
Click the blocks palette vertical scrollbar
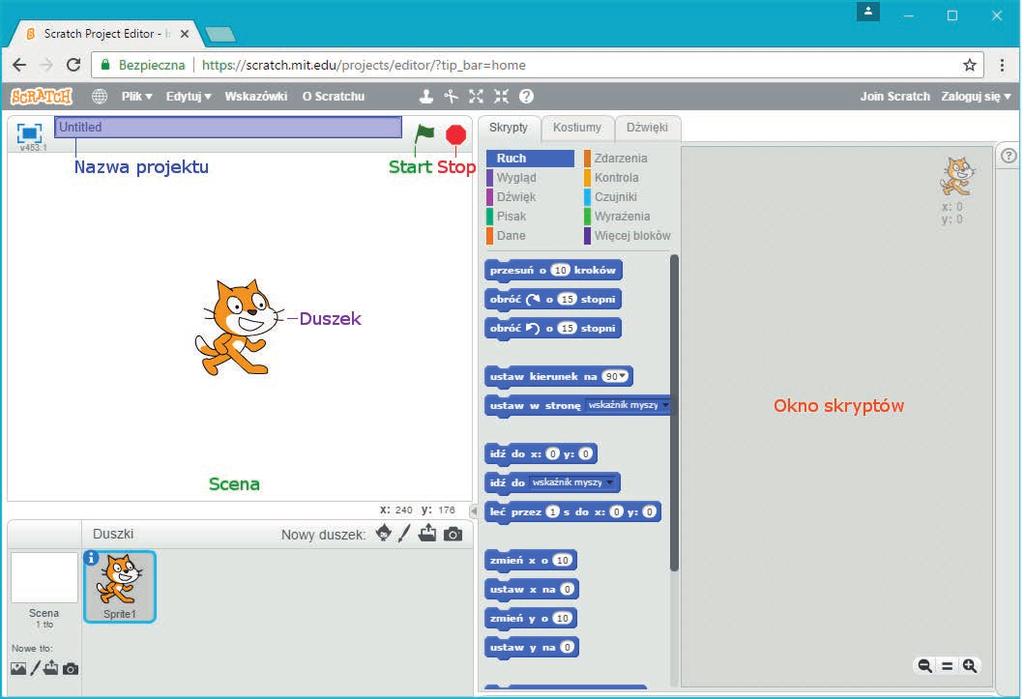674,413
